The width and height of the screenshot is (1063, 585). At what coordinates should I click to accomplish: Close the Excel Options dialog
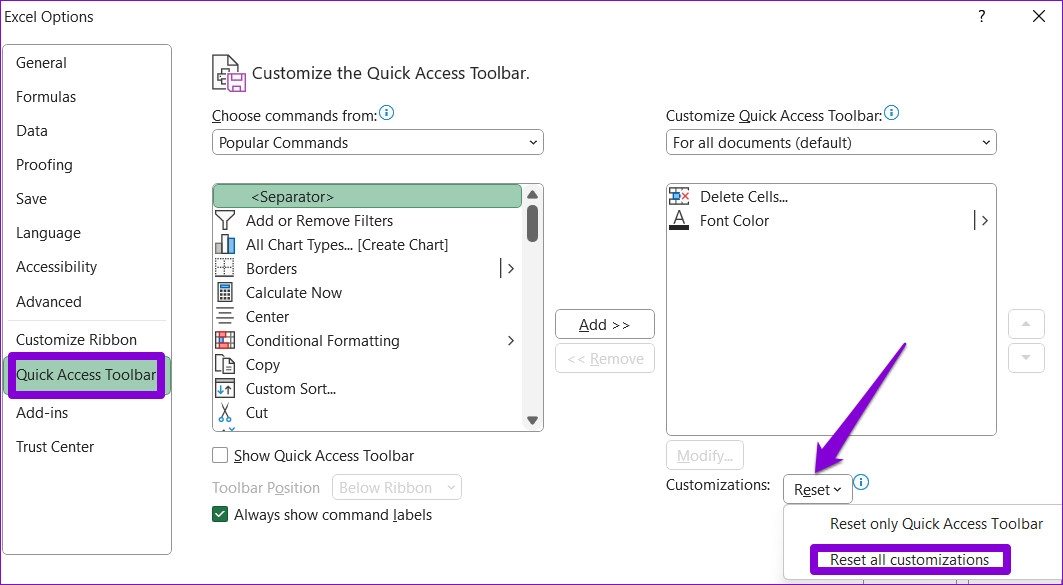[1039, 16]
